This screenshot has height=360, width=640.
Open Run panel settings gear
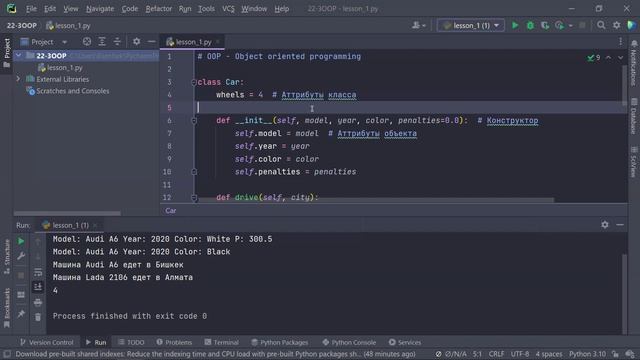[604, 224]
